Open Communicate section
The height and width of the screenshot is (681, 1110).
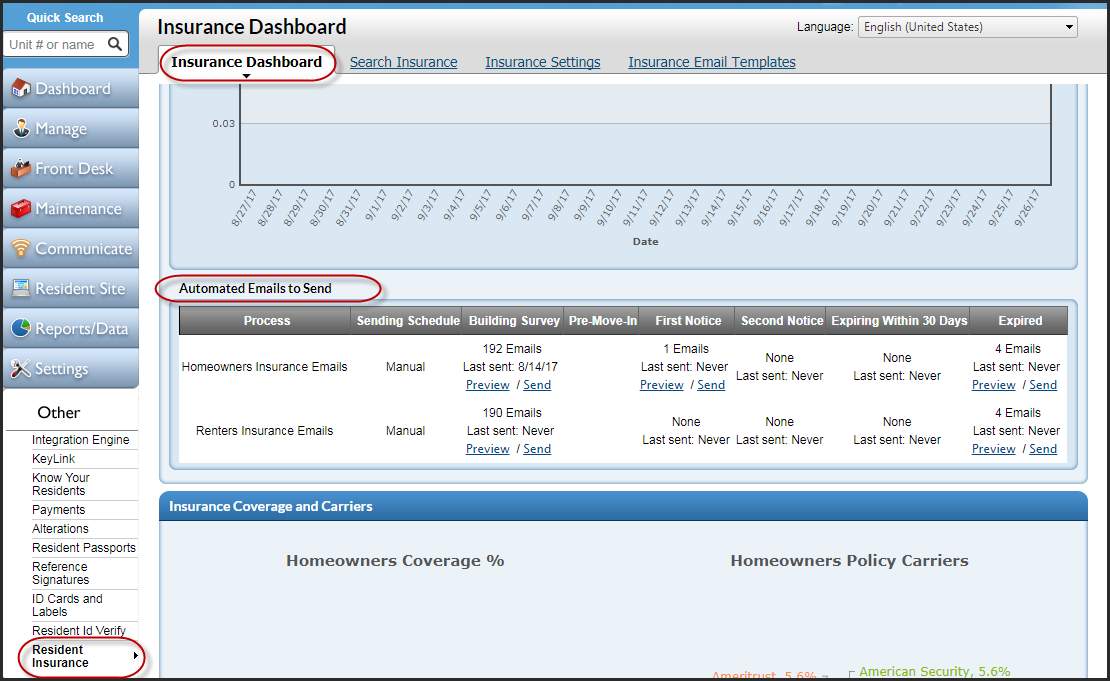71,248
